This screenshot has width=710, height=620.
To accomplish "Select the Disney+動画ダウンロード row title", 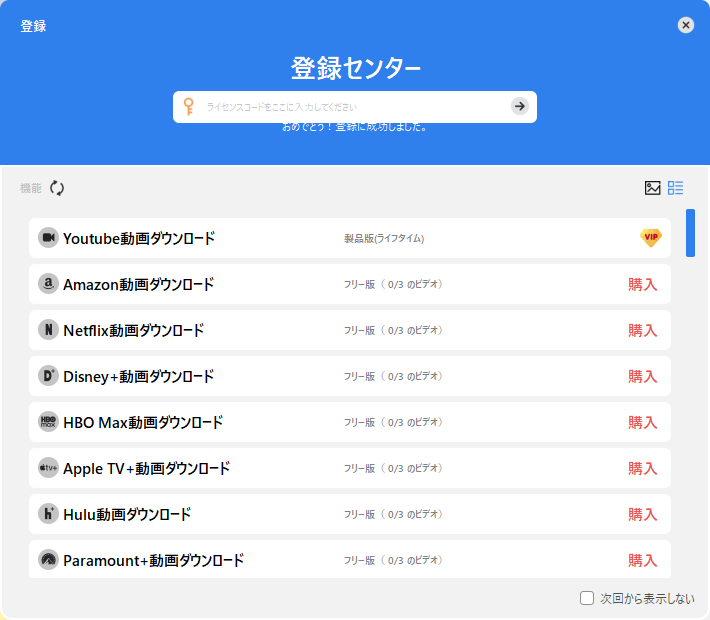I will [139, 376].
